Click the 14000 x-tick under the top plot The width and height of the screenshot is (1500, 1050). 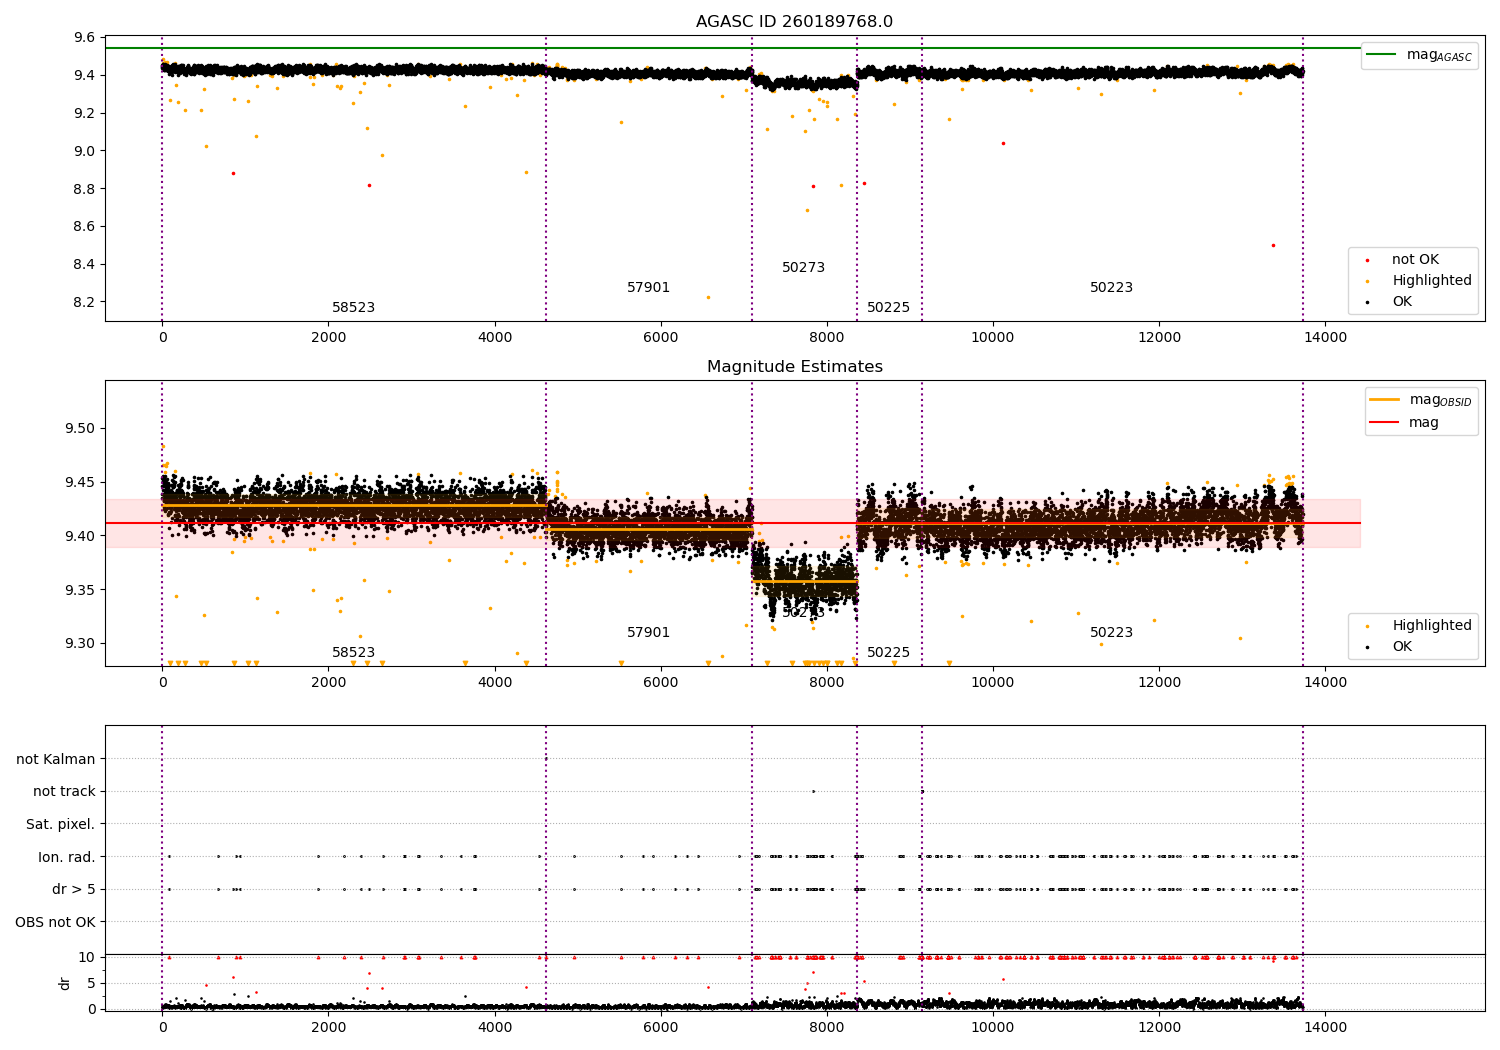(x=1325, y=338)
